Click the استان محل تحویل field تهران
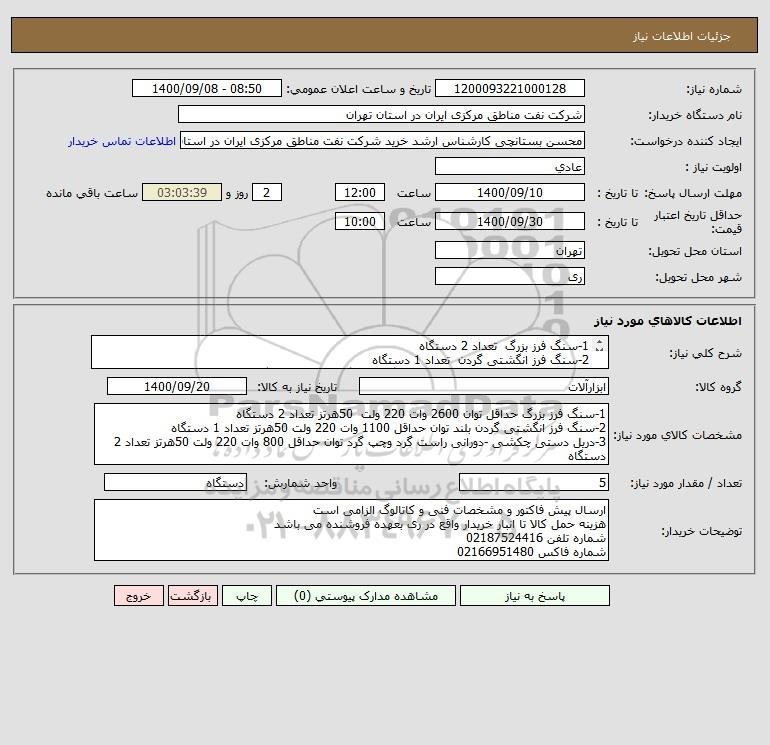 pyautogui.click(x=510, y=250)
